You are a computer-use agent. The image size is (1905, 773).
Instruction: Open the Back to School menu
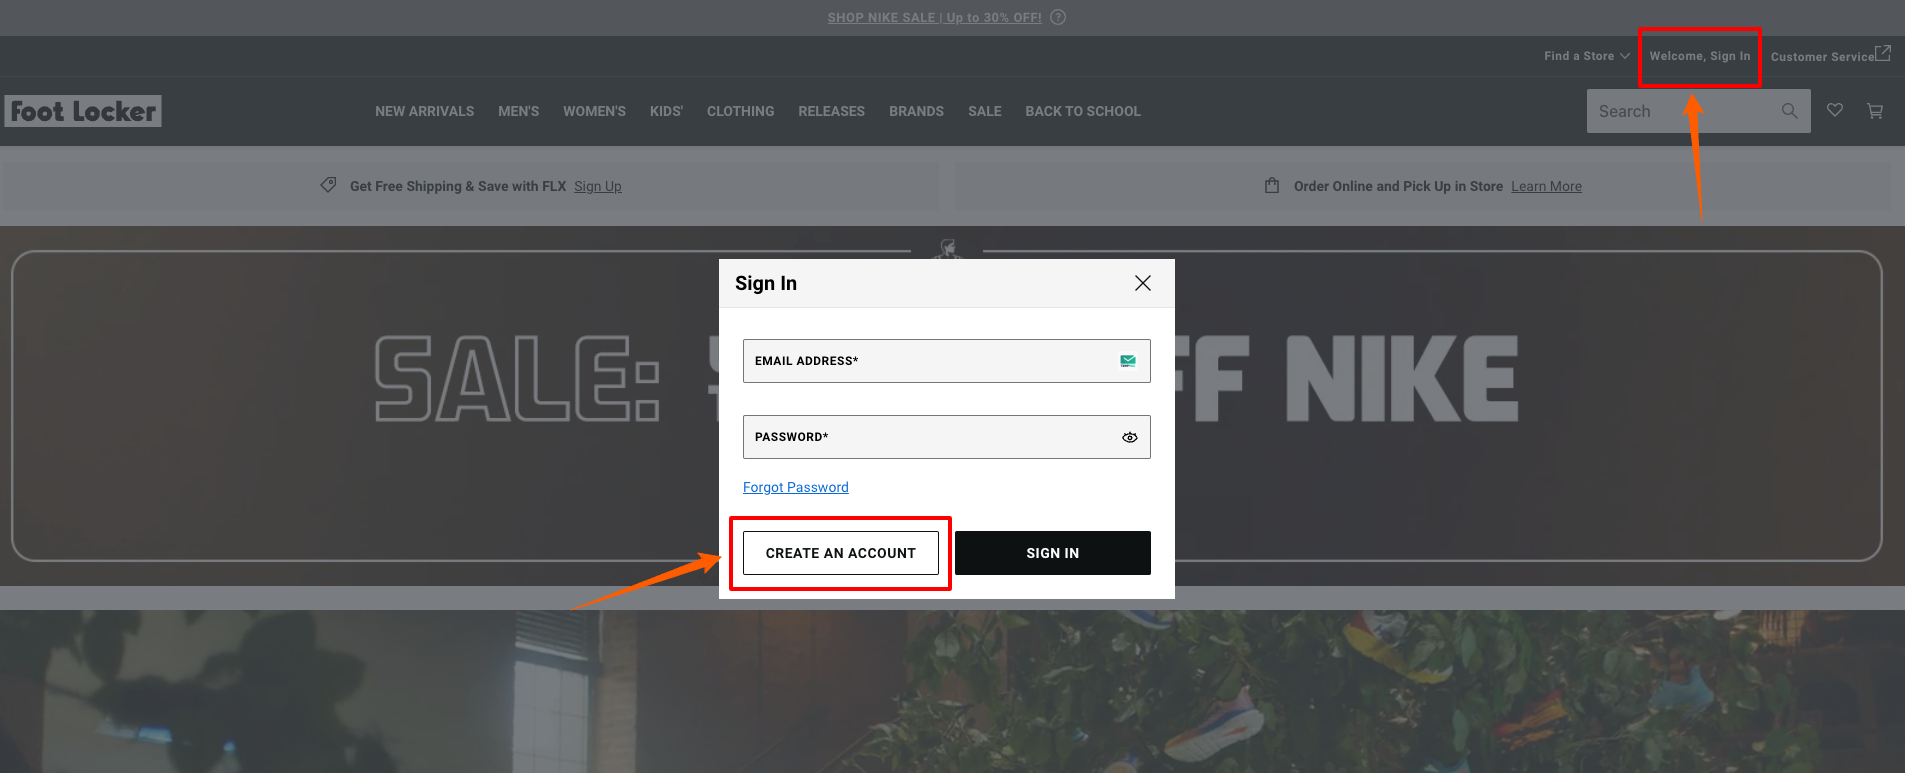(x=1083, y=111)
